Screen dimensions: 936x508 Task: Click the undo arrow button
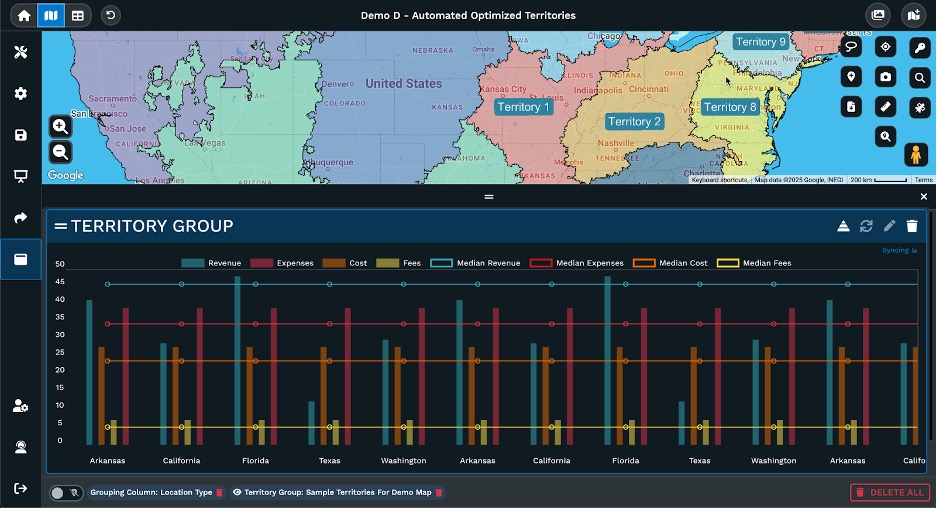110,15
